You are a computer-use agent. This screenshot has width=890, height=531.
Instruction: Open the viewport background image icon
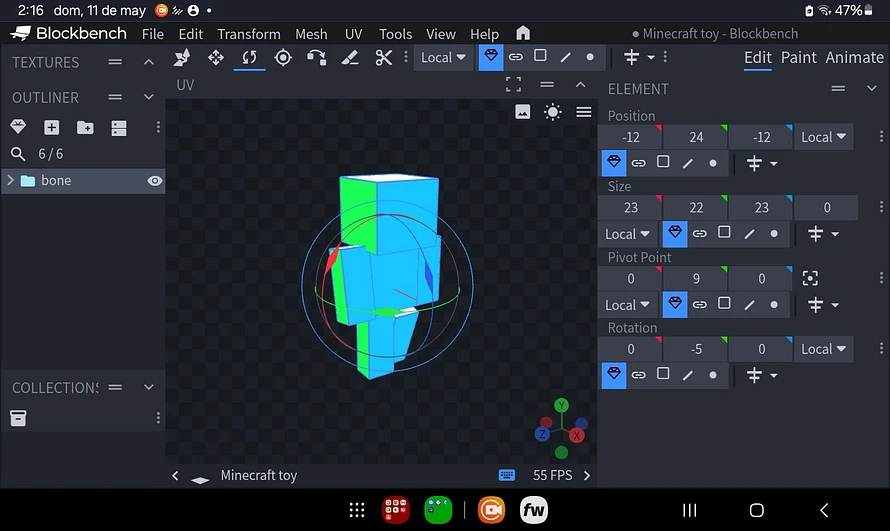pos(522,112)
